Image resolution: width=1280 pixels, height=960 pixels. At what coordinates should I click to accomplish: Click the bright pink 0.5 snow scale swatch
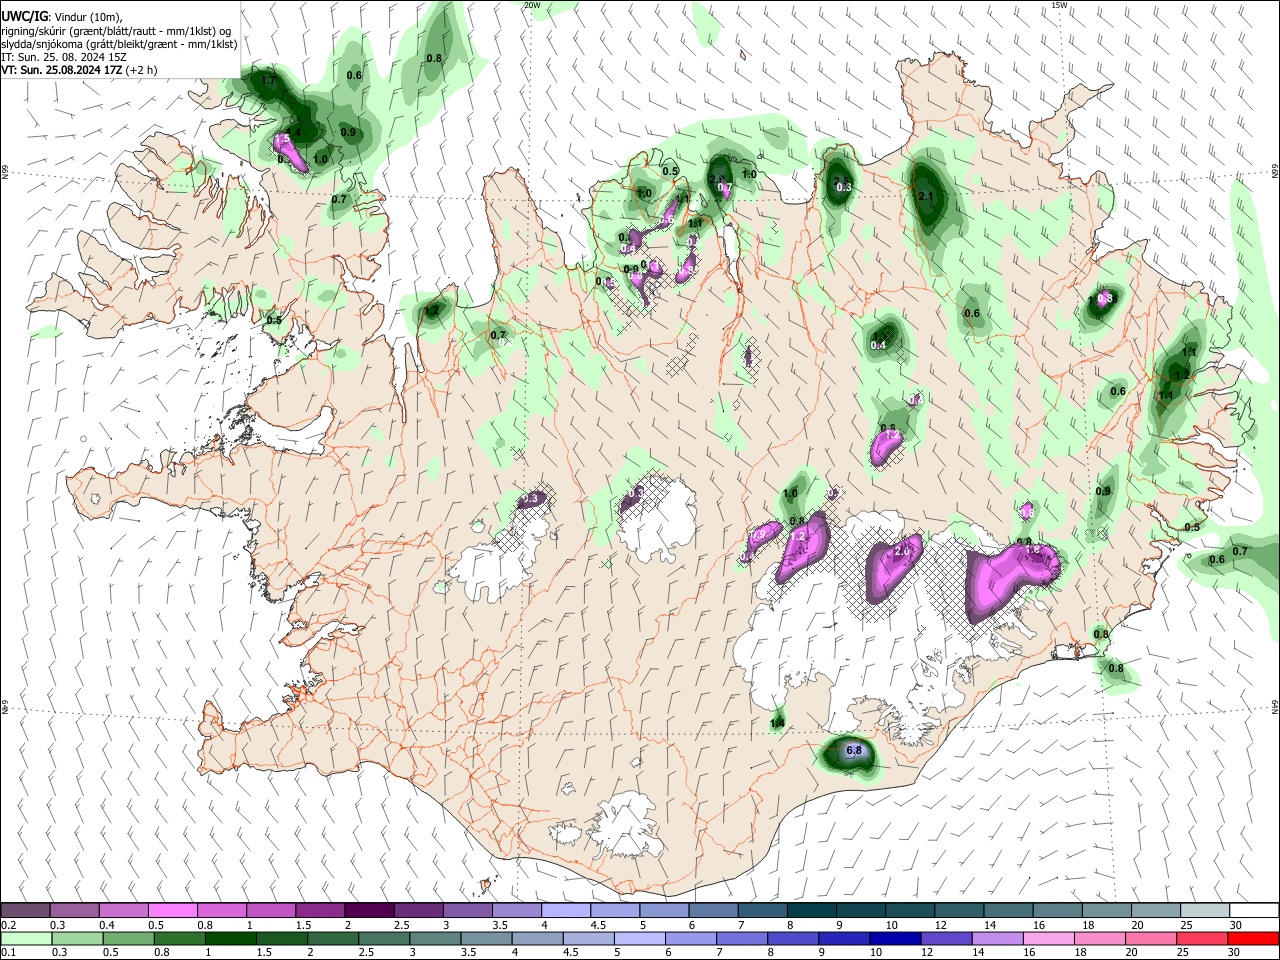click(172, 910)
